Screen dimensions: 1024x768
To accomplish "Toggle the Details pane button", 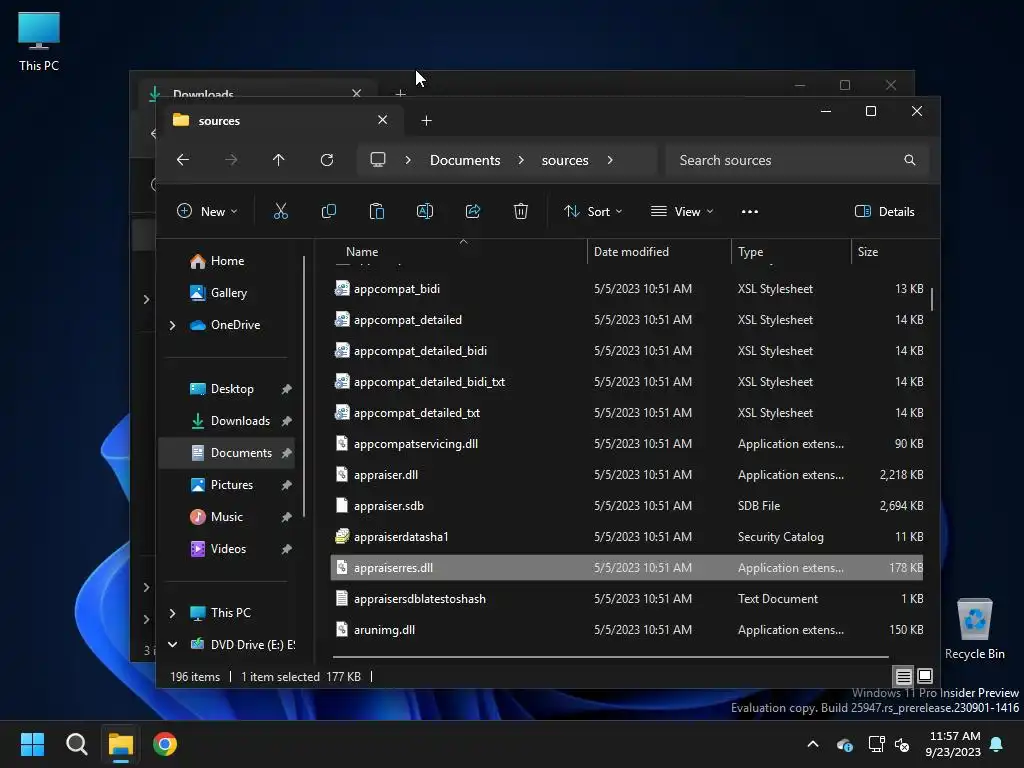I will [x=884, y=212].
